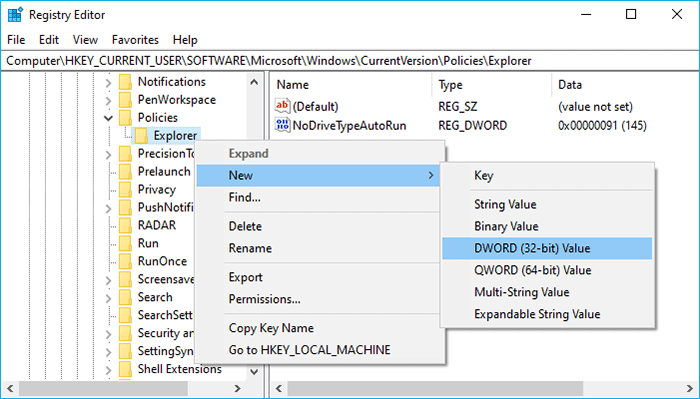Click the tree pane scroll-down arrow
The image size is (700, 399).
point(254,371)
